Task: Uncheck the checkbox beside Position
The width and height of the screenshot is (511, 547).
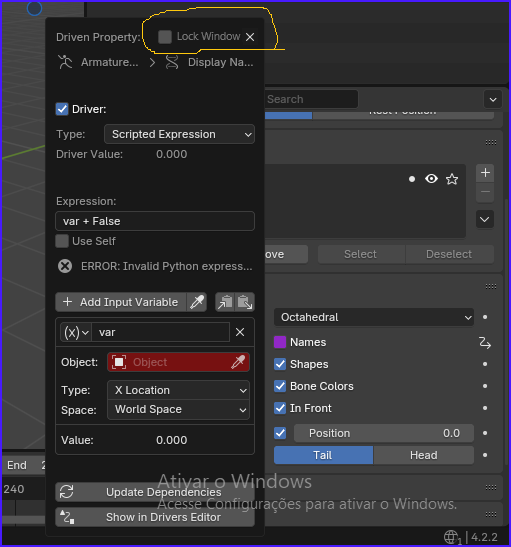Action: 280,433
